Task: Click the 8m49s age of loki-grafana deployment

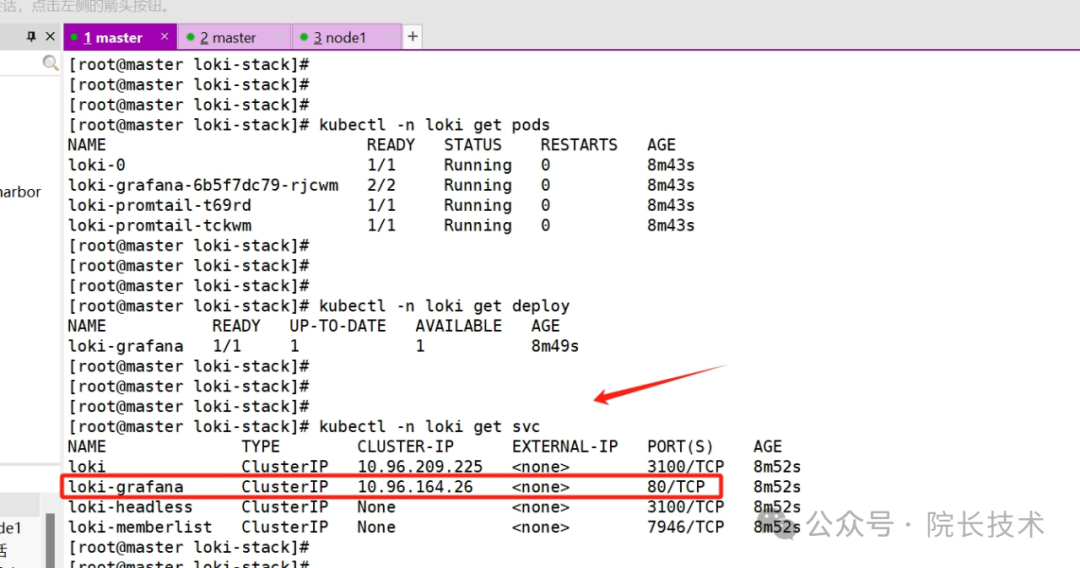Action: click(x=555, y=346)
